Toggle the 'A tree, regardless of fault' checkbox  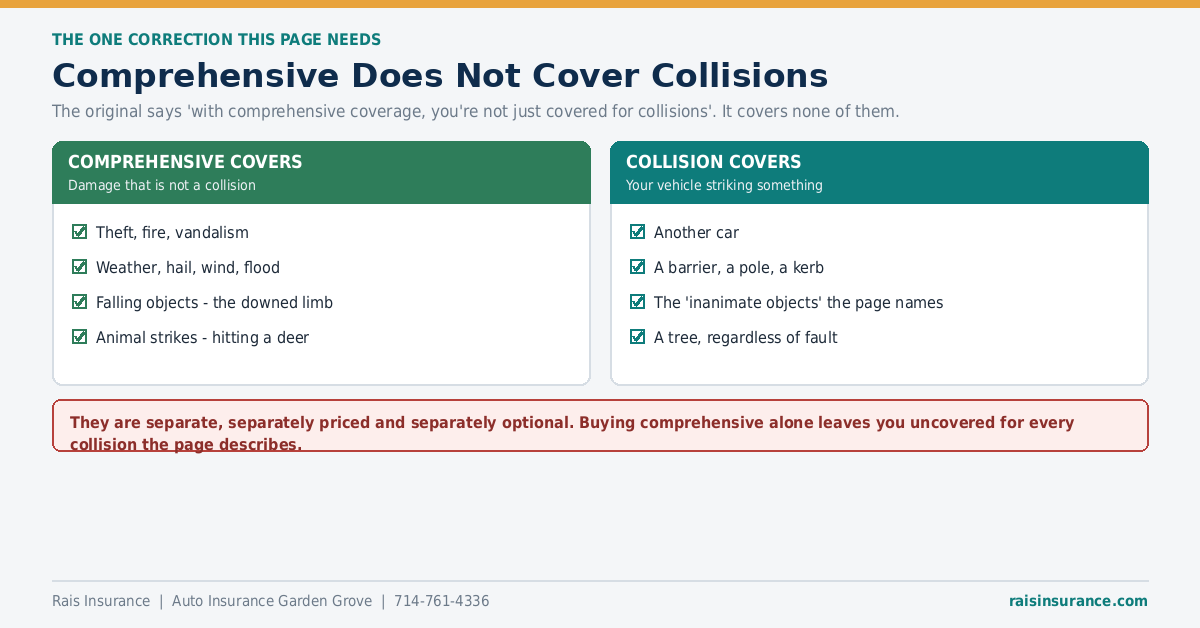click(x=638, y=337)
